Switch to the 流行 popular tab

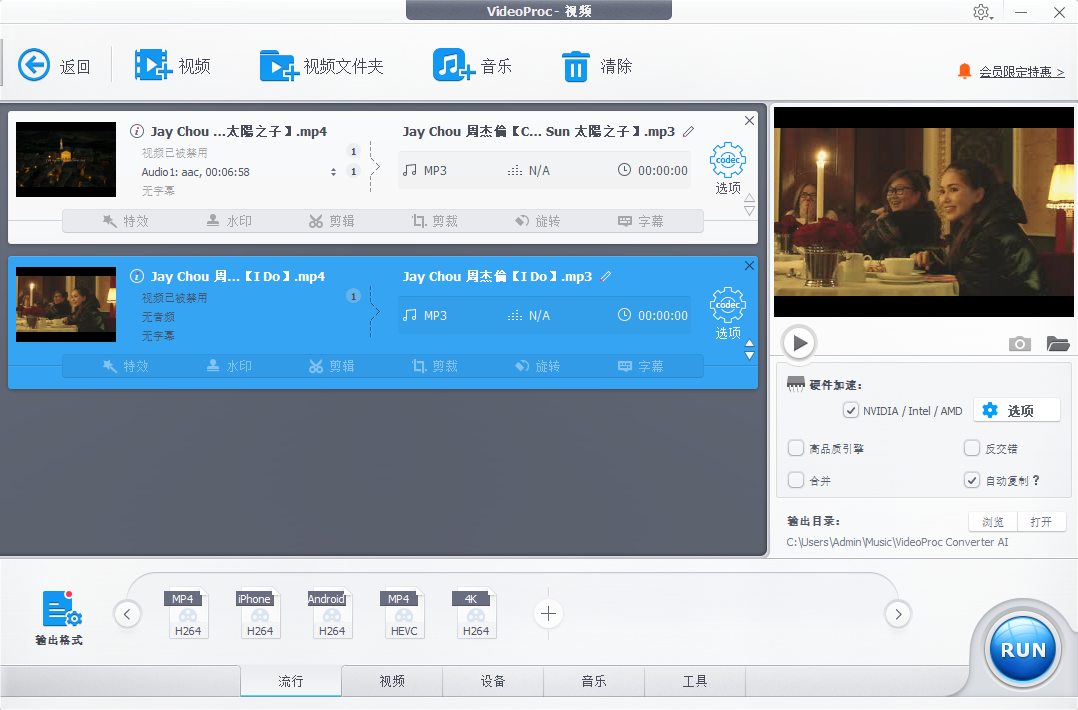291,681
